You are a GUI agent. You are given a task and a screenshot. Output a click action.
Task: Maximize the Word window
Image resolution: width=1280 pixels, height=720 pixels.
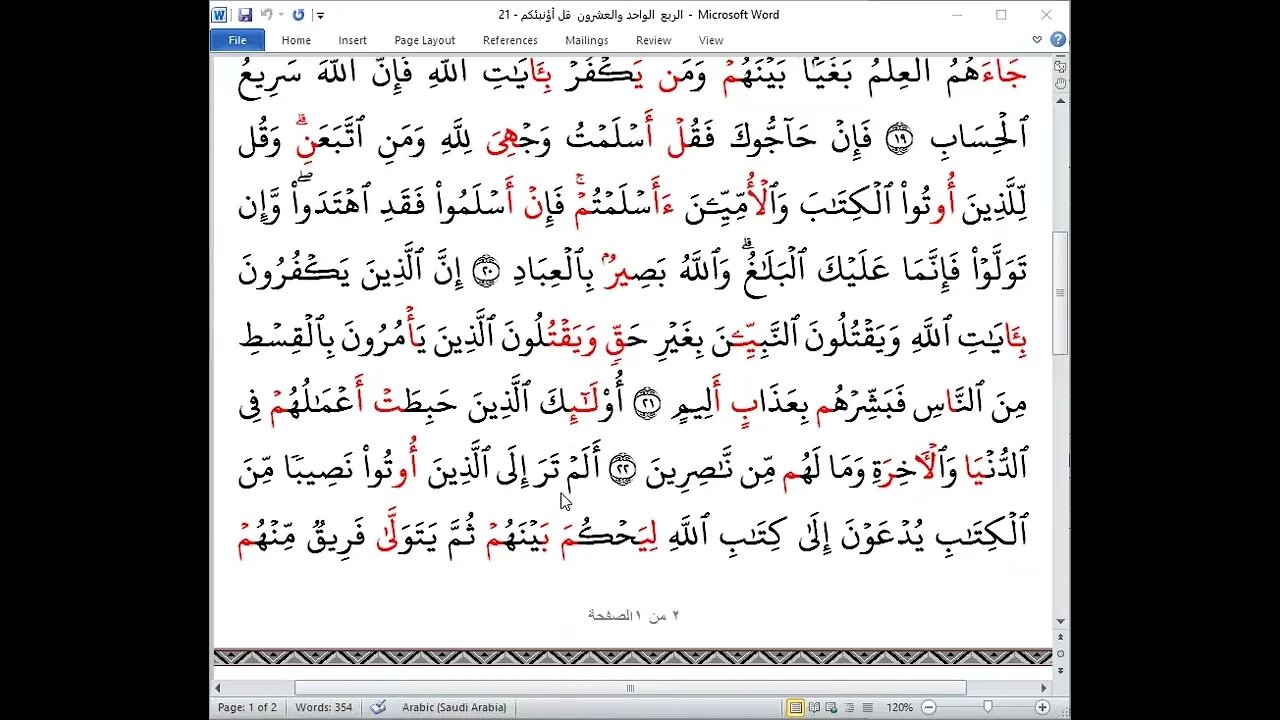coord(1001,15)
